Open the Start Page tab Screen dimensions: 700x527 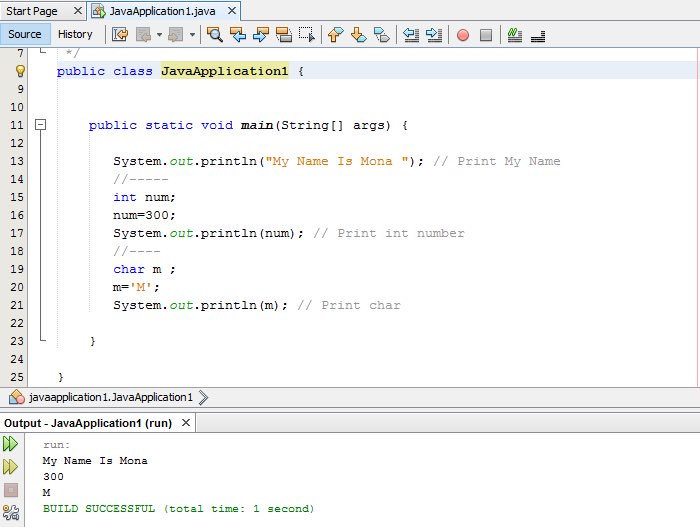pyautogui.click(x=32, y=11)
